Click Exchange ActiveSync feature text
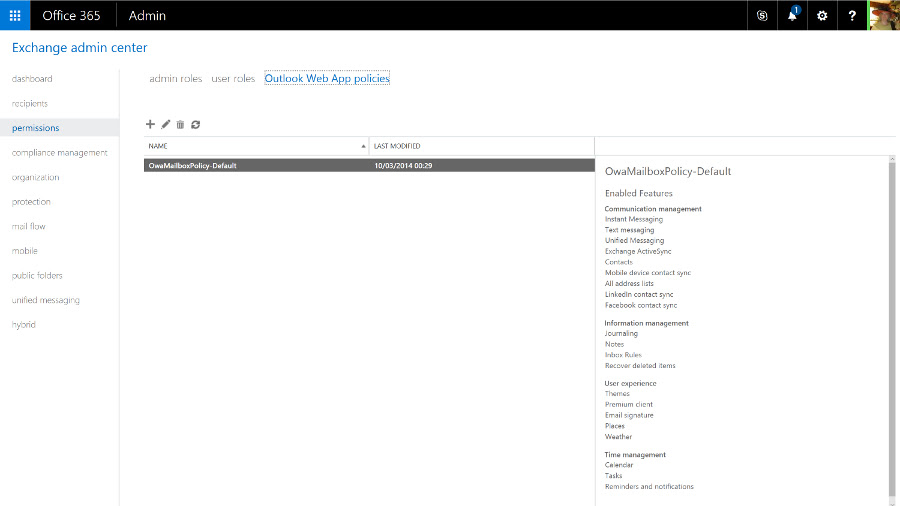The width and height of the screenshot is (900, 506). tap(638, 251)
